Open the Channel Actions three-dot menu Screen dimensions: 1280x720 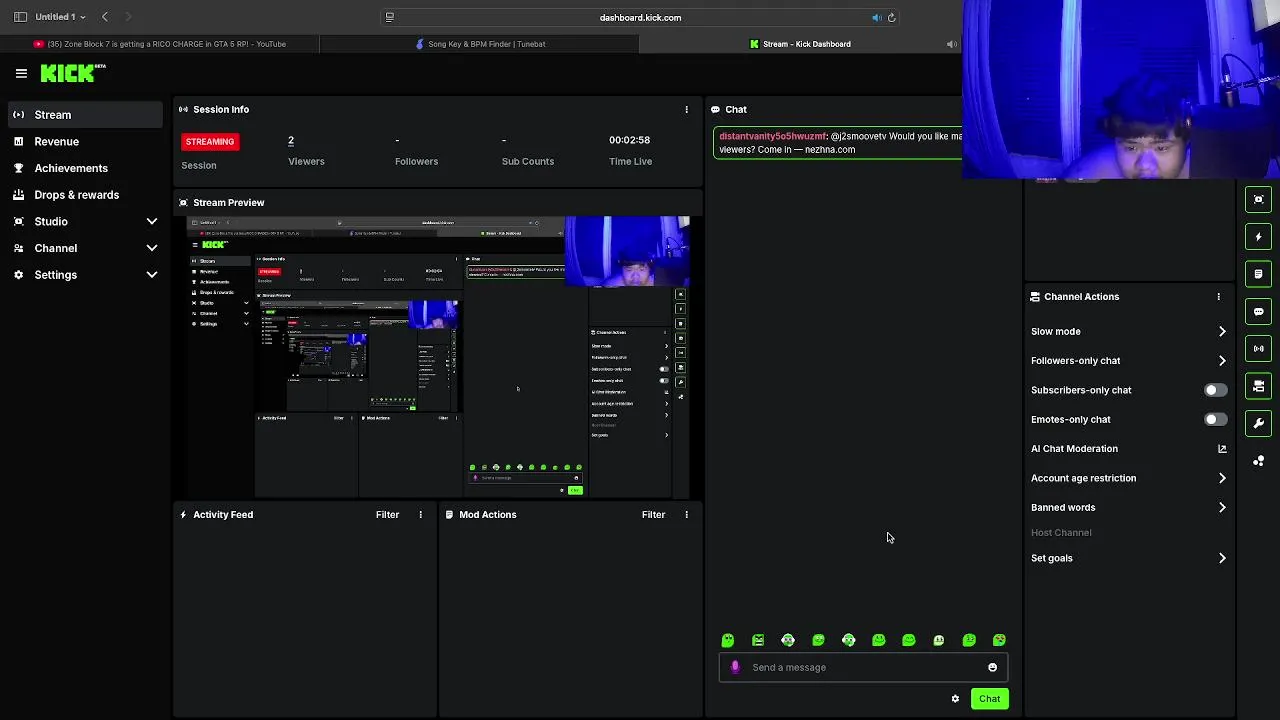pos(1218,297)
